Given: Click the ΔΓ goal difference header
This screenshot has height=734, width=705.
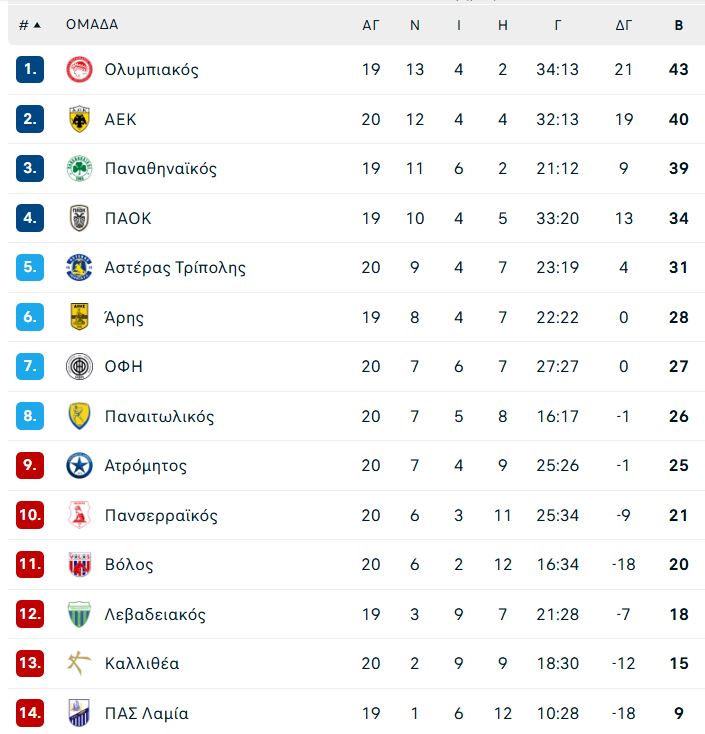Looking at the screenshot, I should [624, 25].
